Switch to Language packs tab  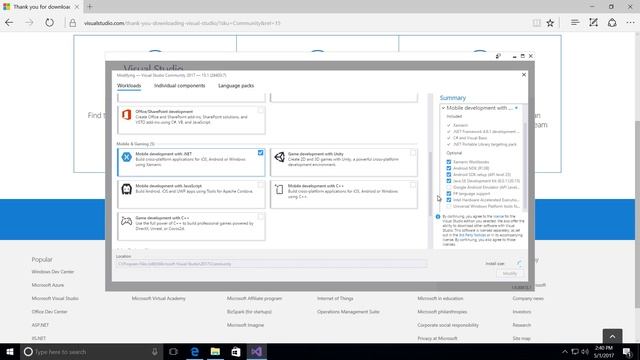click(x=236, y=86)
